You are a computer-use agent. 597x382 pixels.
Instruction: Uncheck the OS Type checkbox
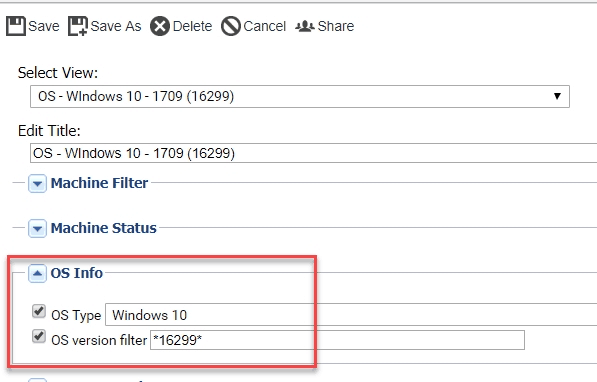click(38, 311)
